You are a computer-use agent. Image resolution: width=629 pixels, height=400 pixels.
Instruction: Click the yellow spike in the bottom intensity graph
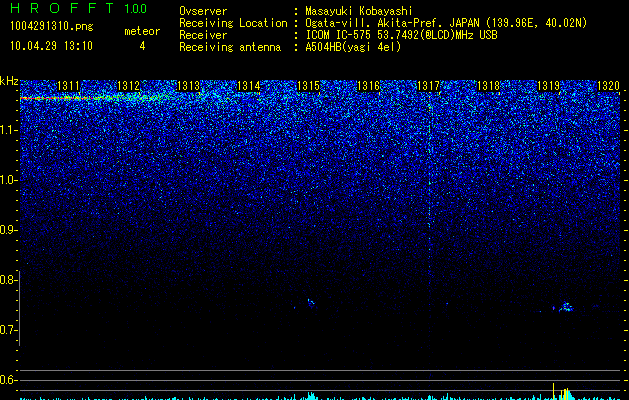pos(553,391)
